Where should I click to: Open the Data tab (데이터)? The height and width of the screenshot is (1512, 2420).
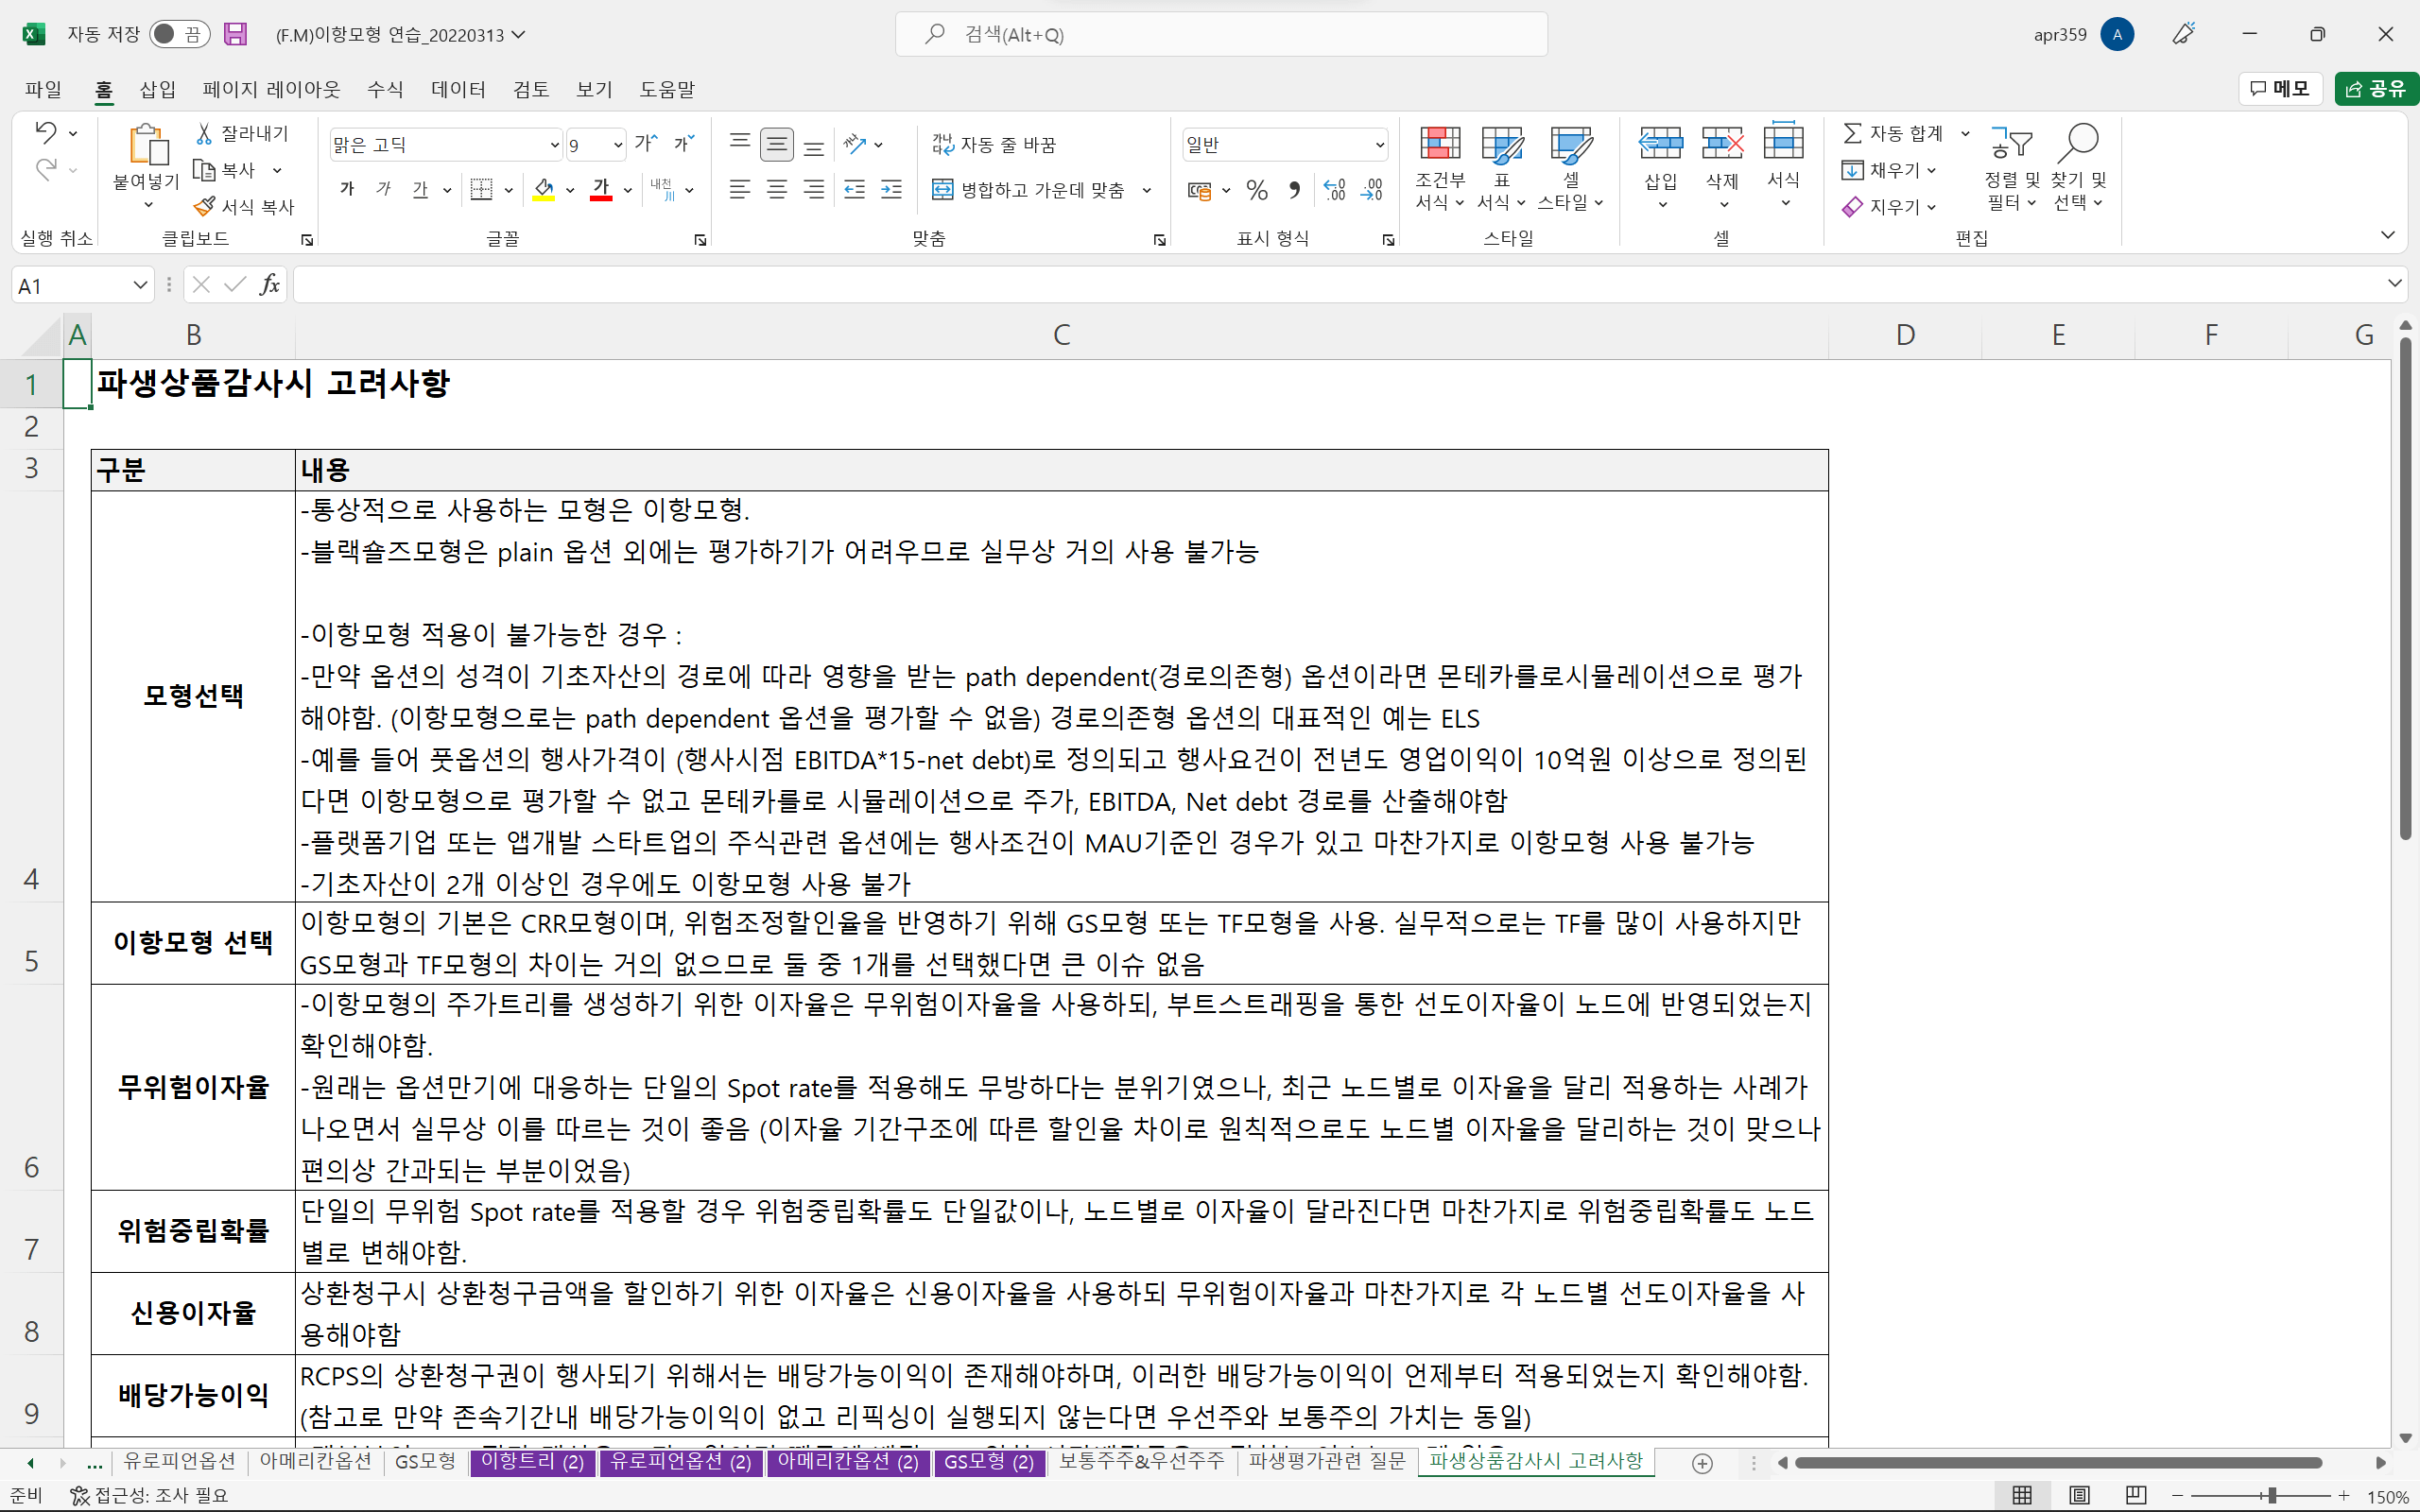pyautogui.click(x=458, y=89)
